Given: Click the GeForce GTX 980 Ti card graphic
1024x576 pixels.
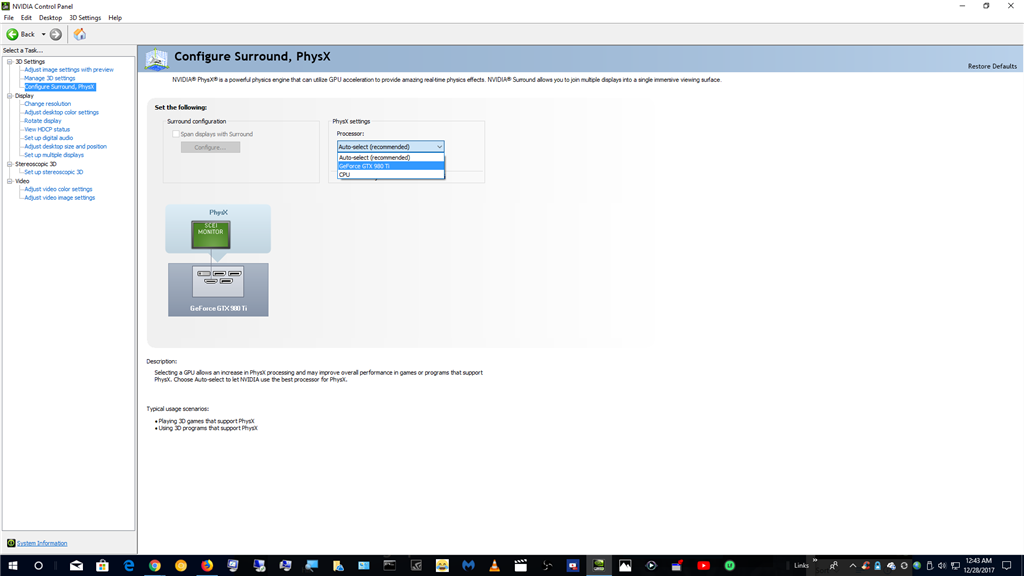Looking at the screenshot, I should (x=218, y=289).
